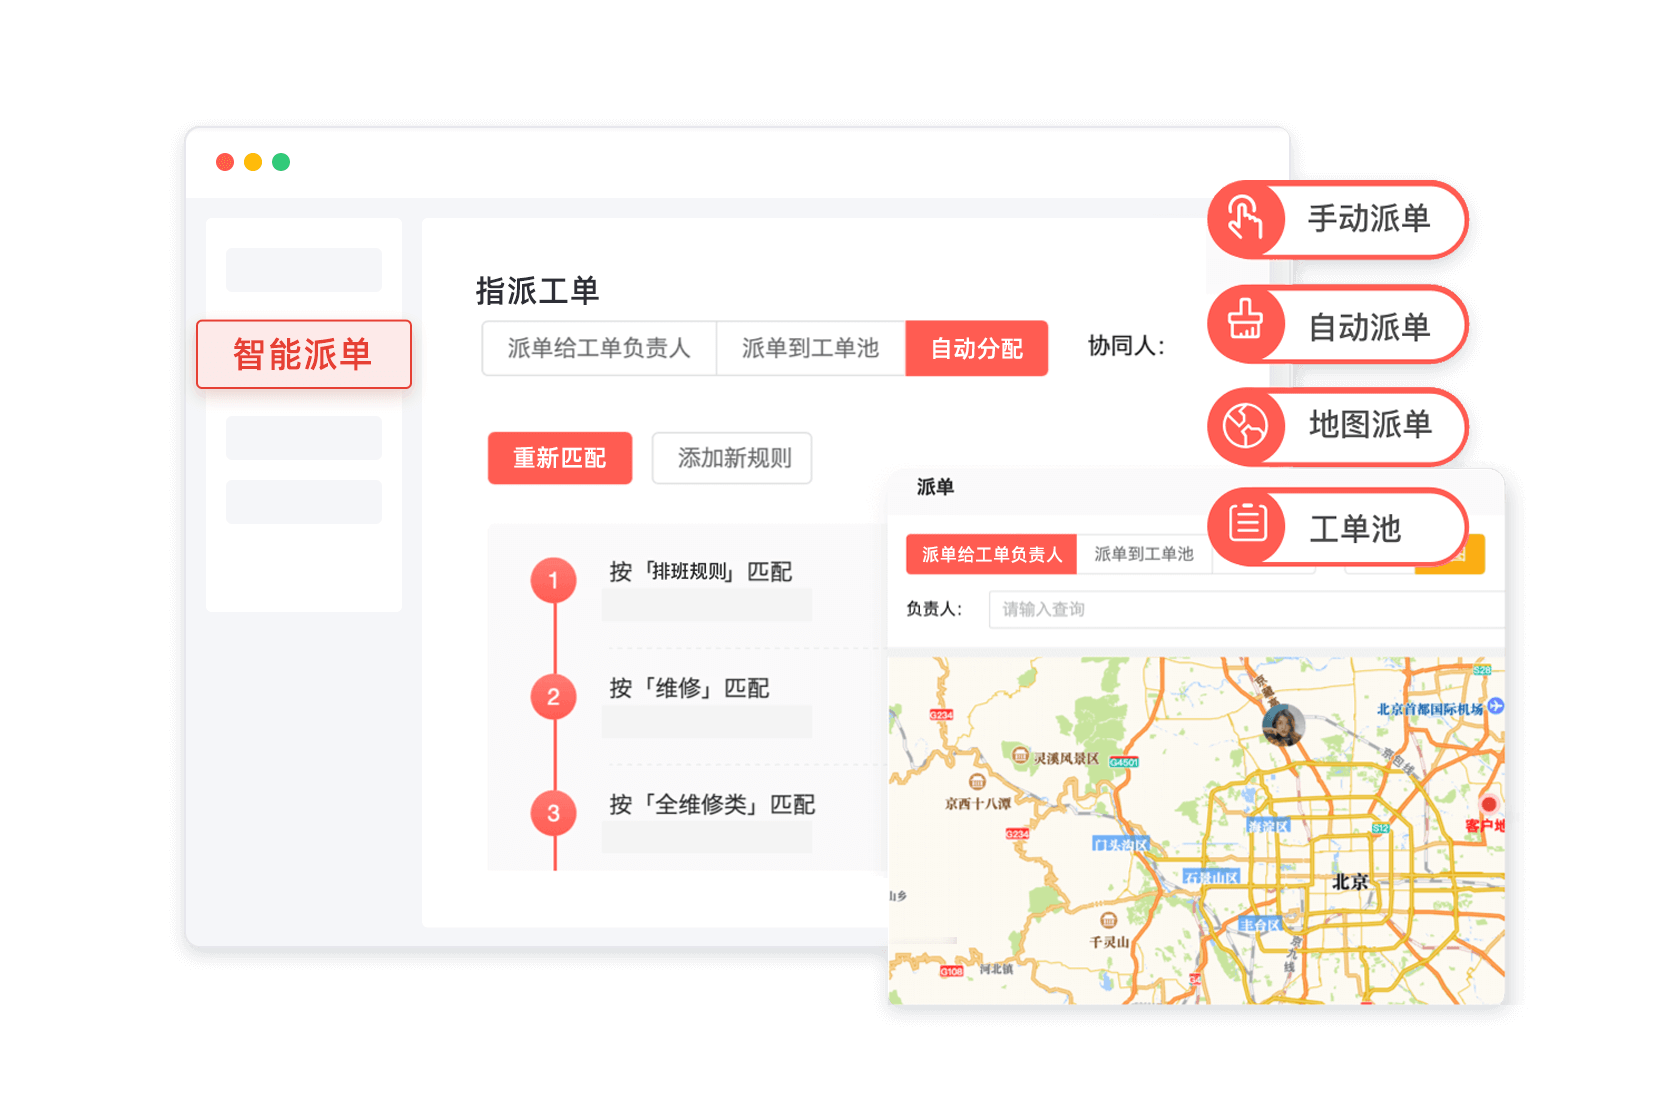1660x1108 pixels.
Task: Click the airport icon near 北京首都国际机场
Action: pos(1495,706)
